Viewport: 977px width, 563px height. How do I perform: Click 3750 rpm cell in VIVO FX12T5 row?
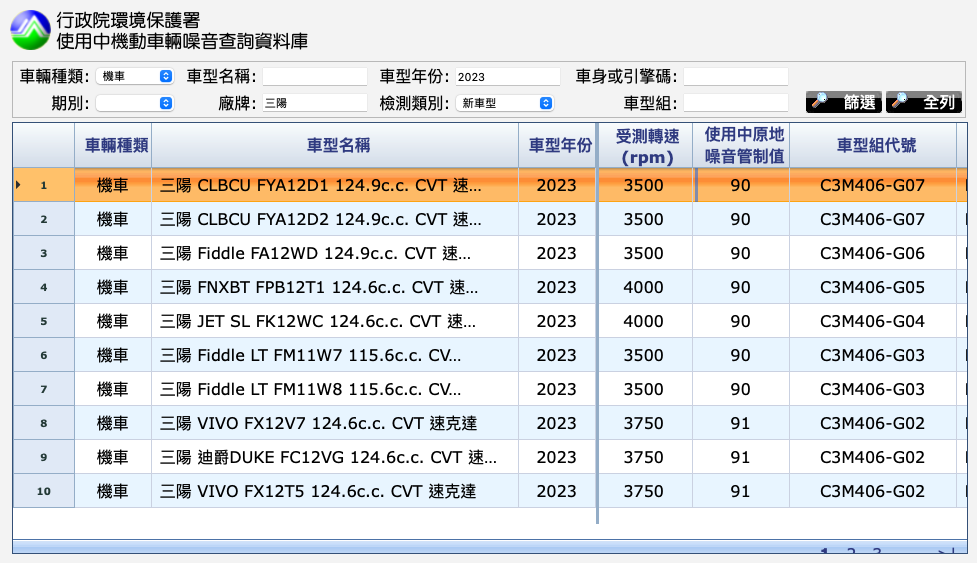646,491
